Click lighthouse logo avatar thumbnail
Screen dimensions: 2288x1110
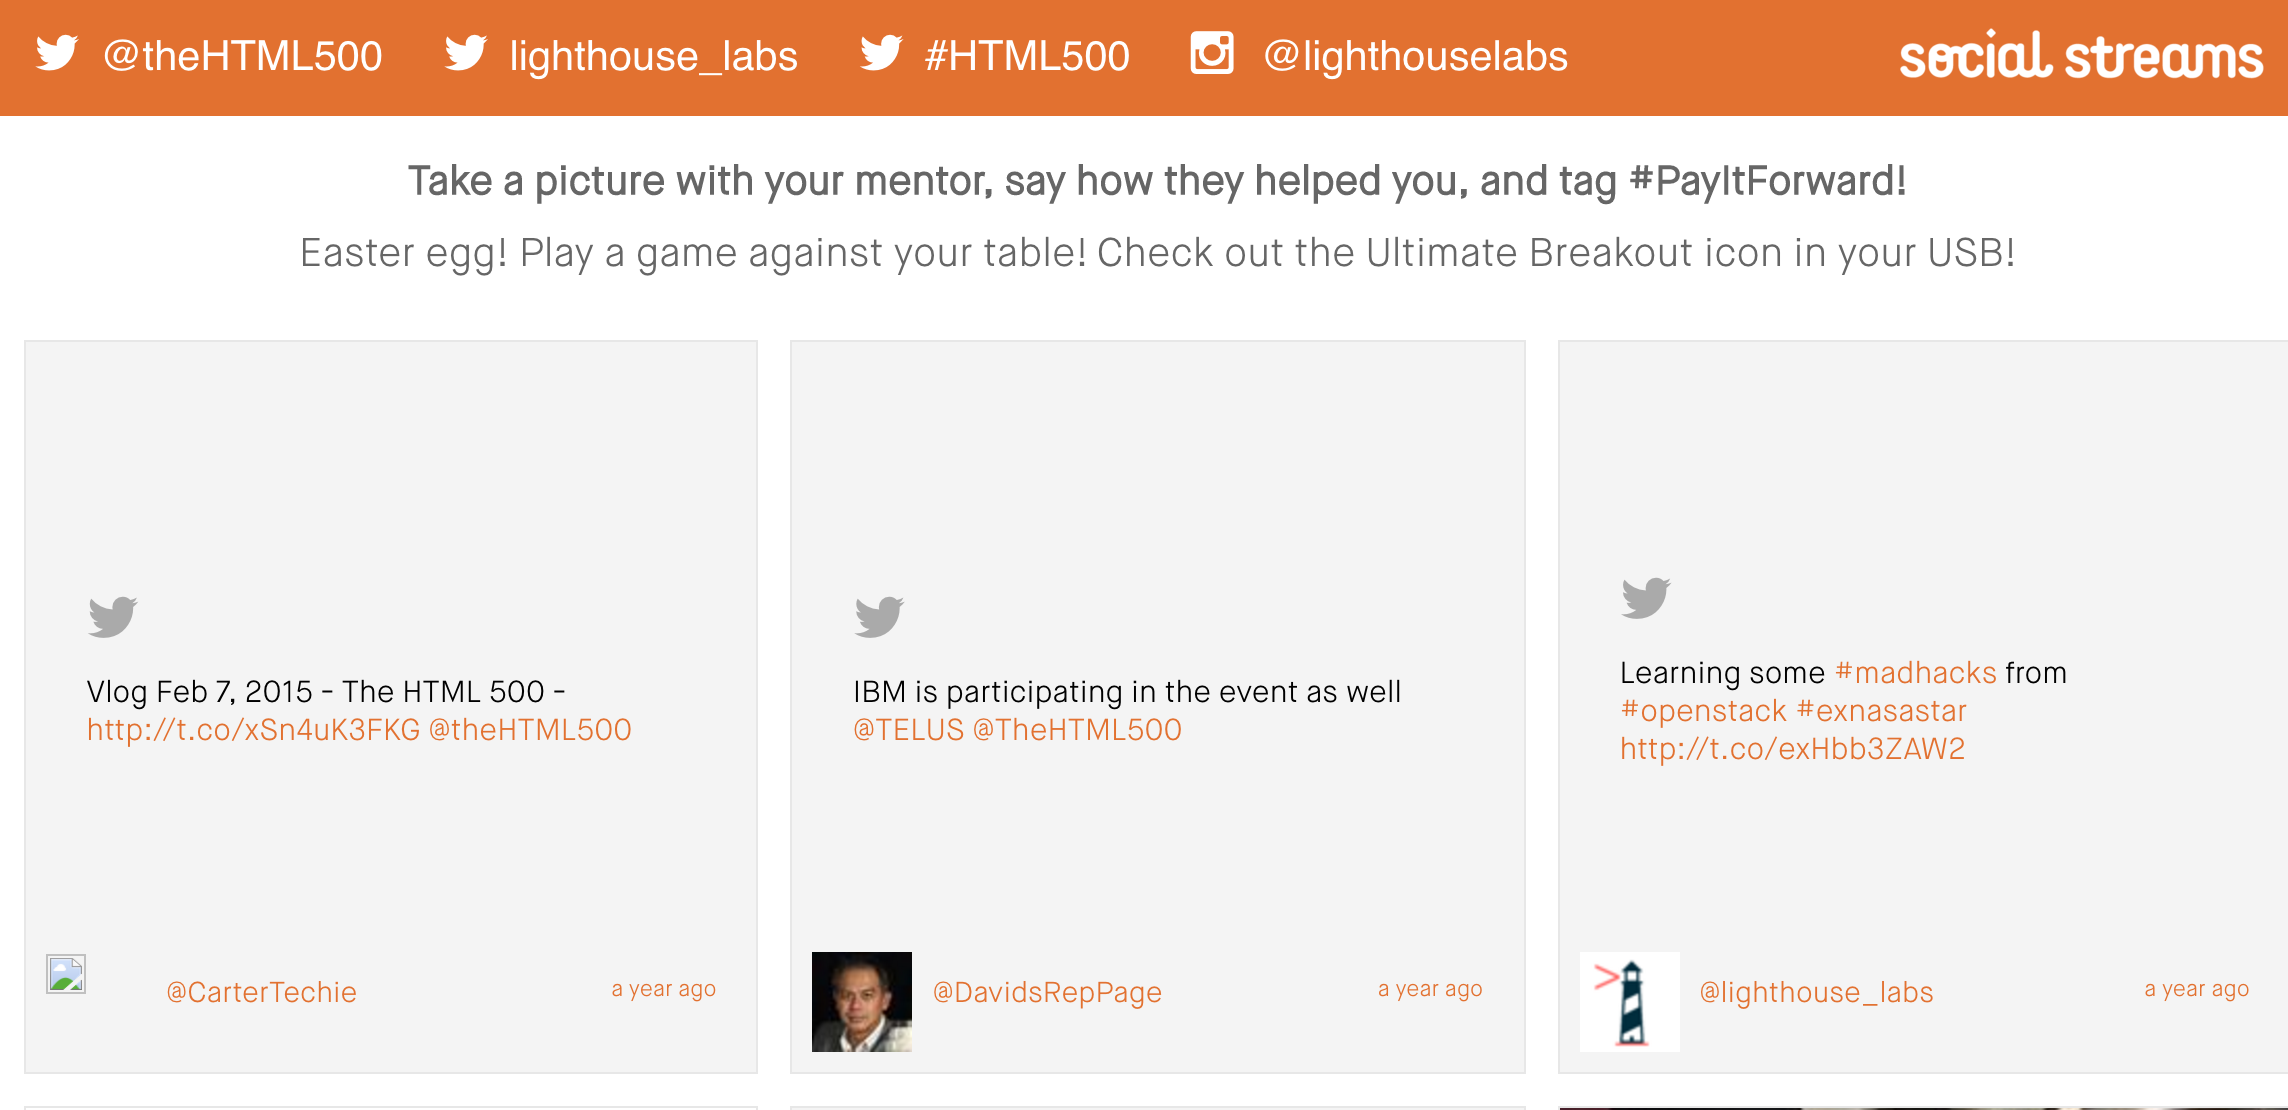coord(1630,1002)
